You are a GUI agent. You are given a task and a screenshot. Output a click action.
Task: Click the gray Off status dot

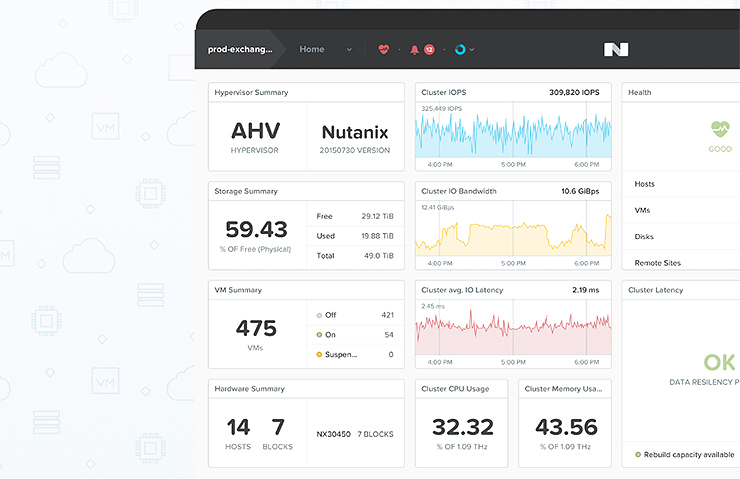click(318, 315)
